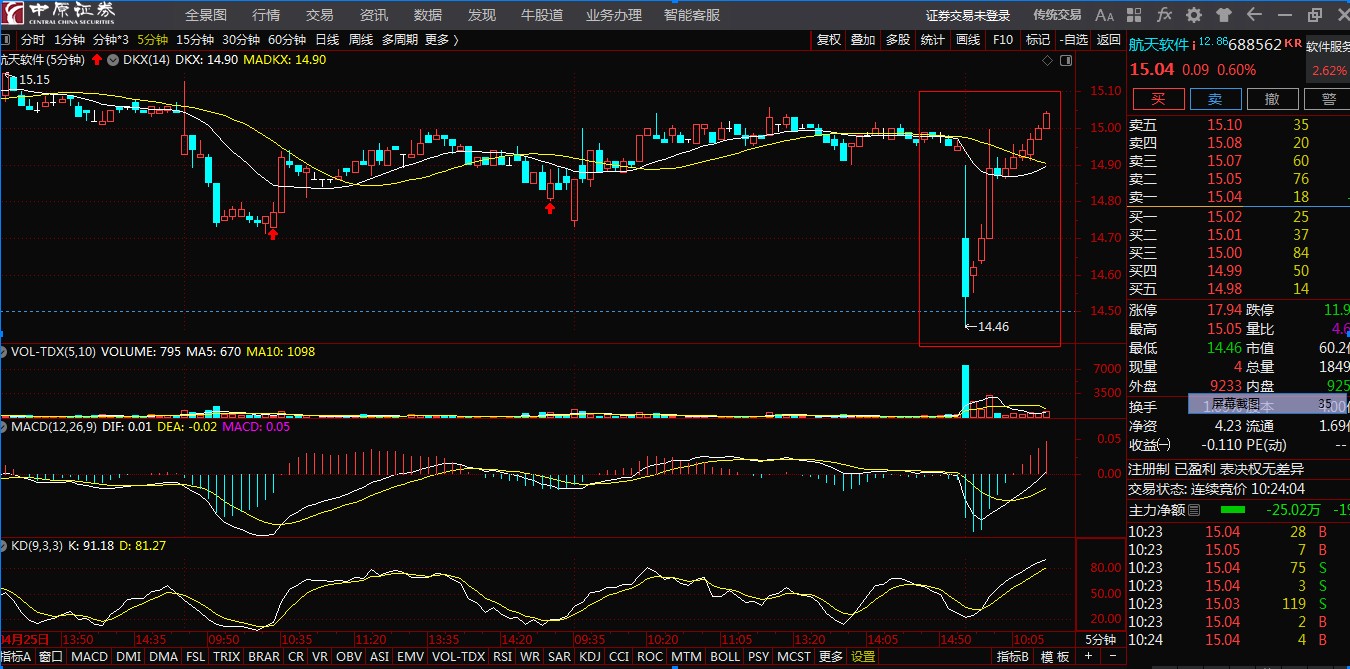The image size is (1350, 669).
Task: Click the 软件服务 tab on the right
Action: click(x=1328, y=46)
